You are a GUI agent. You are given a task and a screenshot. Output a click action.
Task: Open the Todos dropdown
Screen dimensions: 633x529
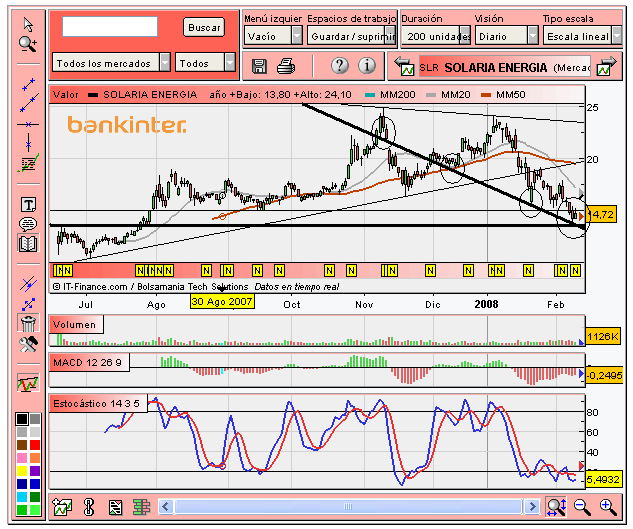coord(205,63)
